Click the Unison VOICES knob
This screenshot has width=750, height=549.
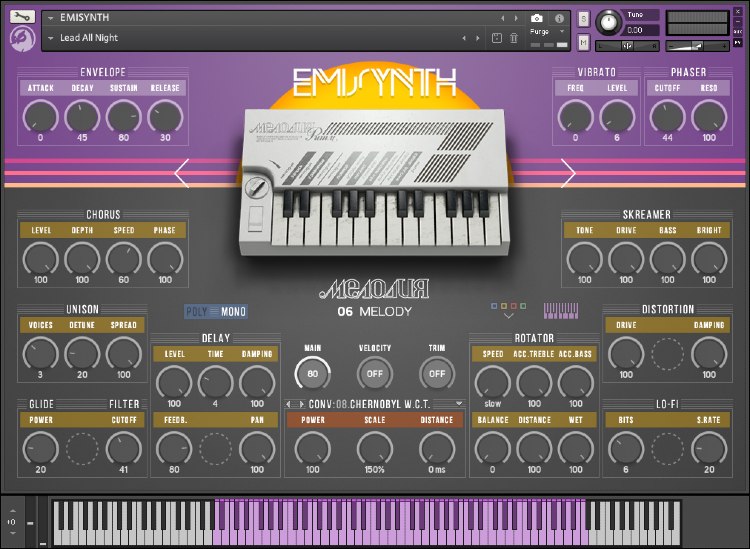pyautogui.click(x=41, y=353)
